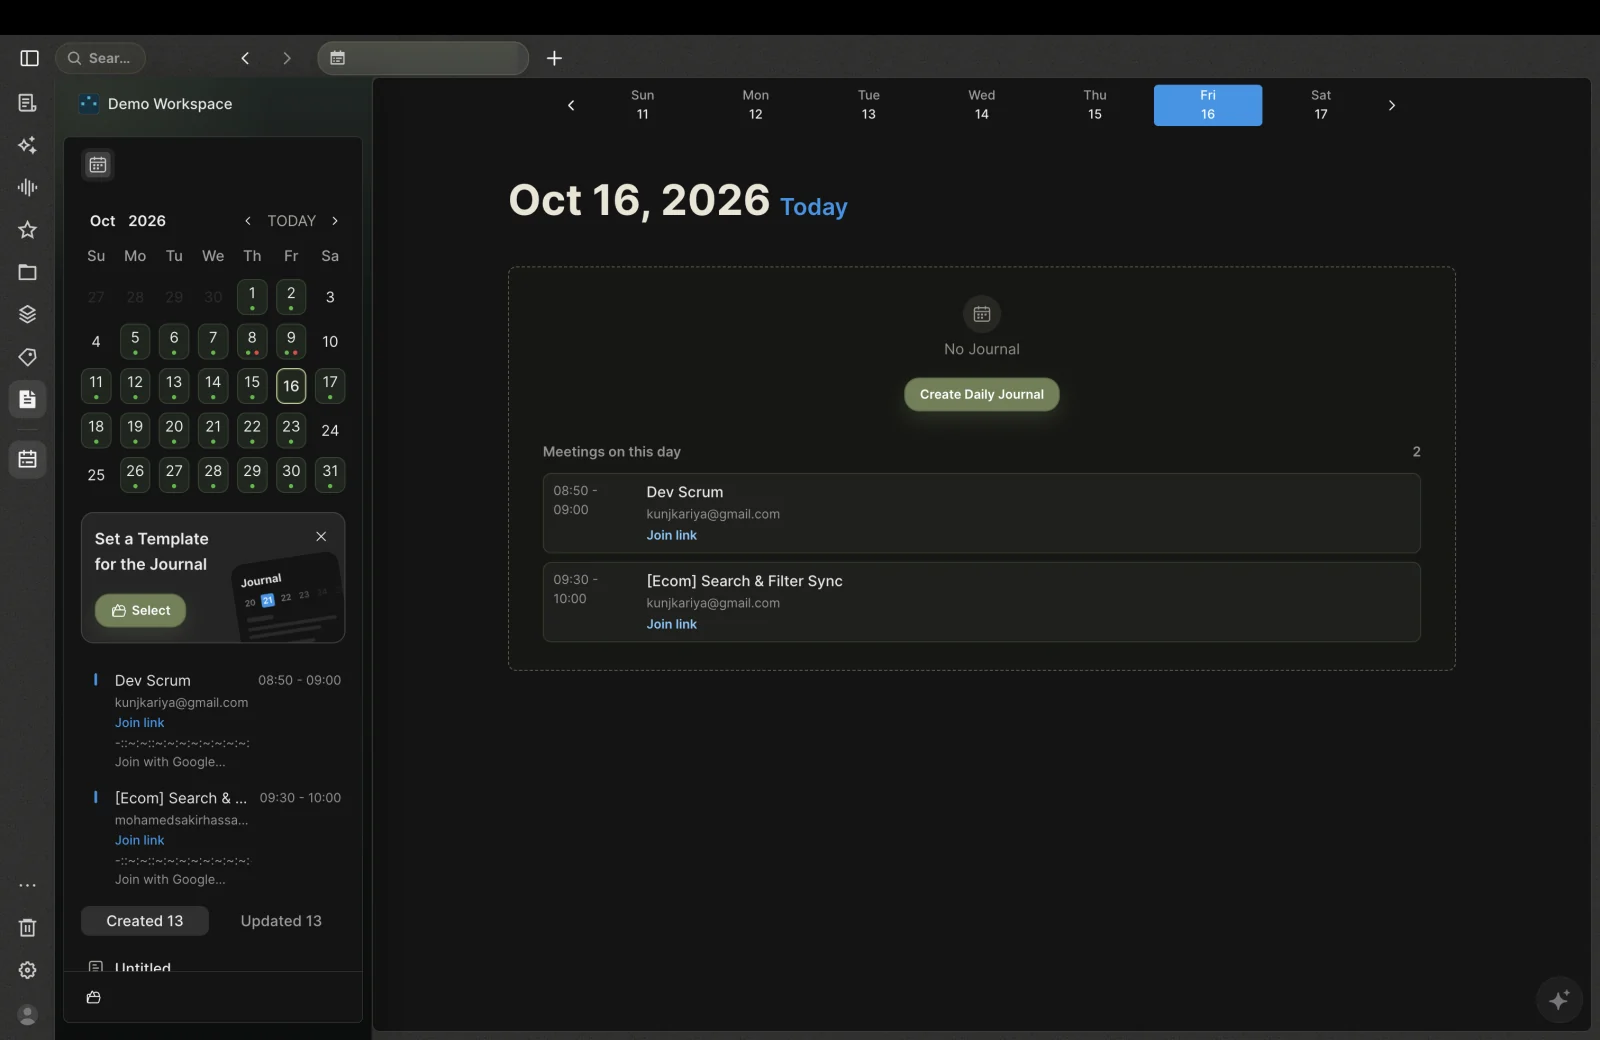Open Join link under Dev Scrum in main panel
Screen dimensions: 1600x1040
point(672,535)
